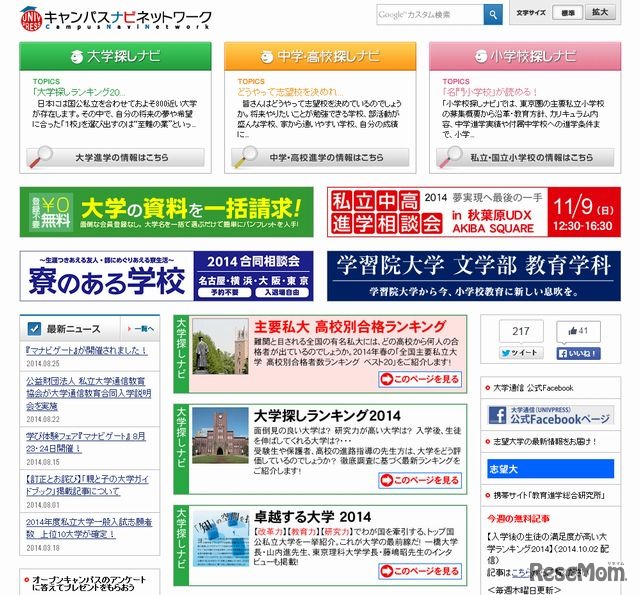The image size is (640, 595).
Task: Click the 今週の無料記事 heading
Action: click(x=518, y=519)
